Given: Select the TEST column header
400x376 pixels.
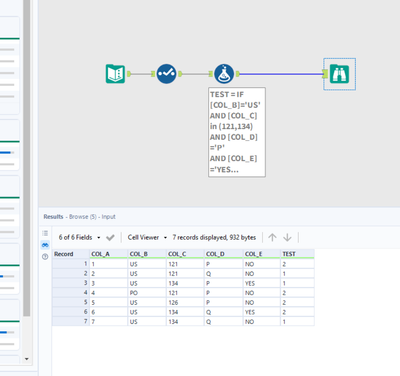Looking at the screenshot, I should click(297, 254).
